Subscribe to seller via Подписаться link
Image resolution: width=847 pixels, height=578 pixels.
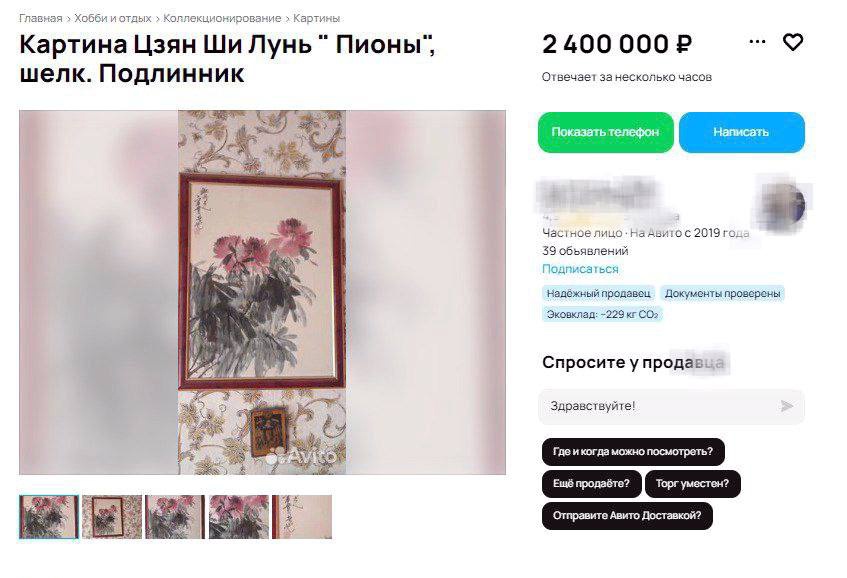(580, 269)
